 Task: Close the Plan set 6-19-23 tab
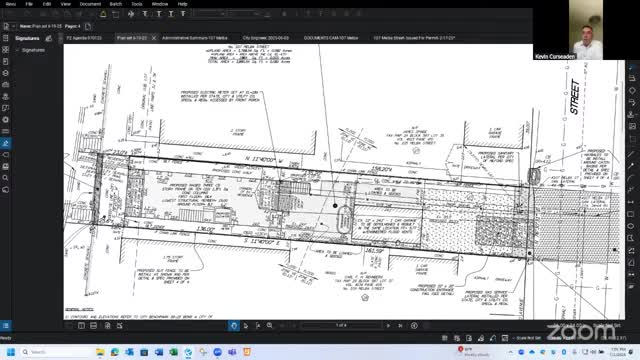[154, 38]
